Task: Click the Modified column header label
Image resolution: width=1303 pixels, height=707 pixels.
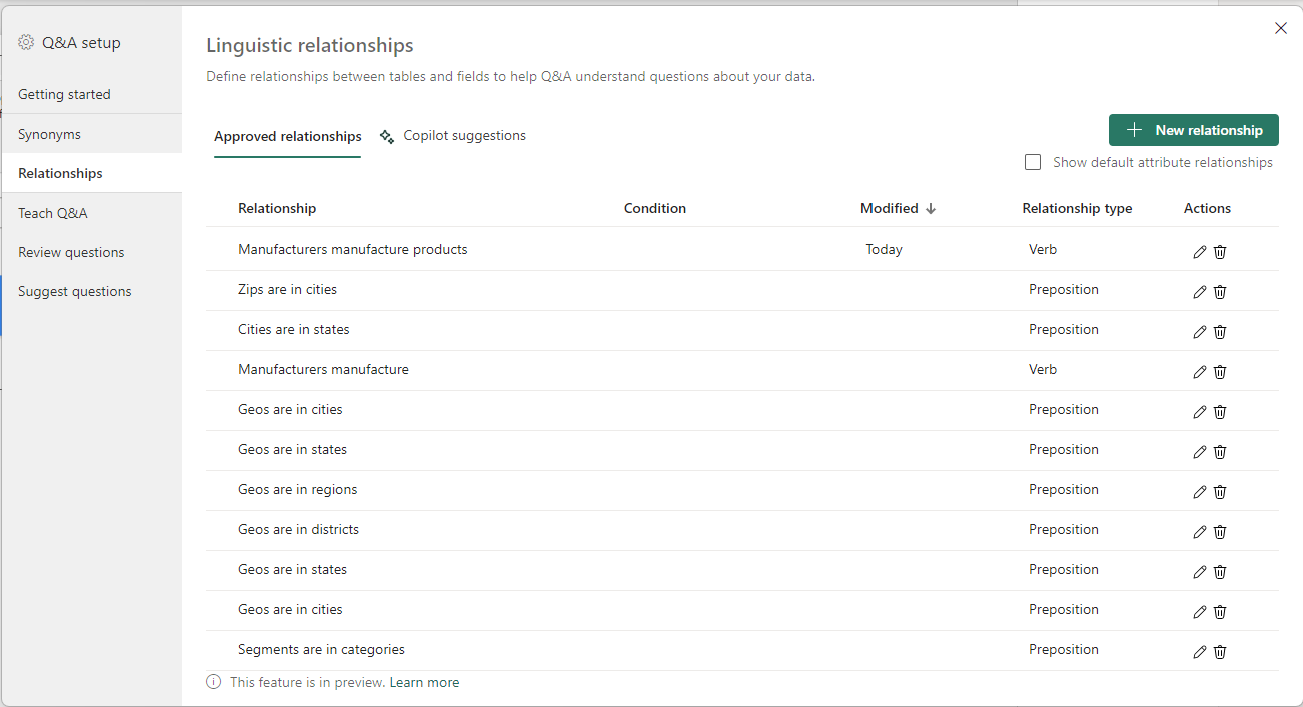Action: click(x=889, y=208)
